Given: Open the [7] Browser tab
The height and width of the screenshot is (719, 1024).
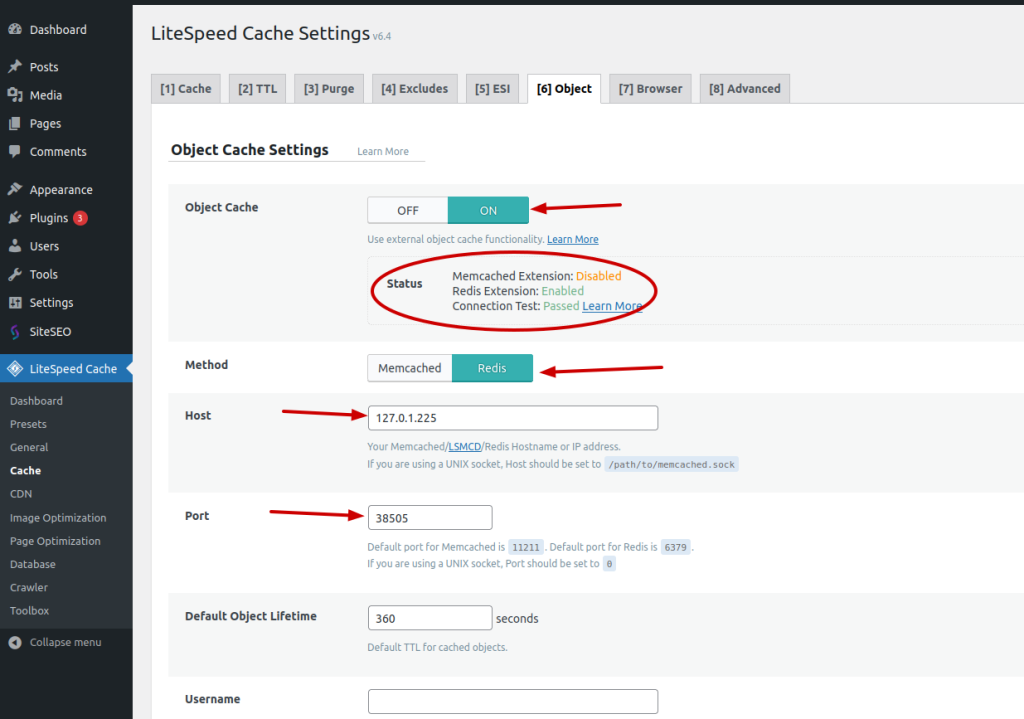Looking at the screenshot, I should click(x=650, y=89).
